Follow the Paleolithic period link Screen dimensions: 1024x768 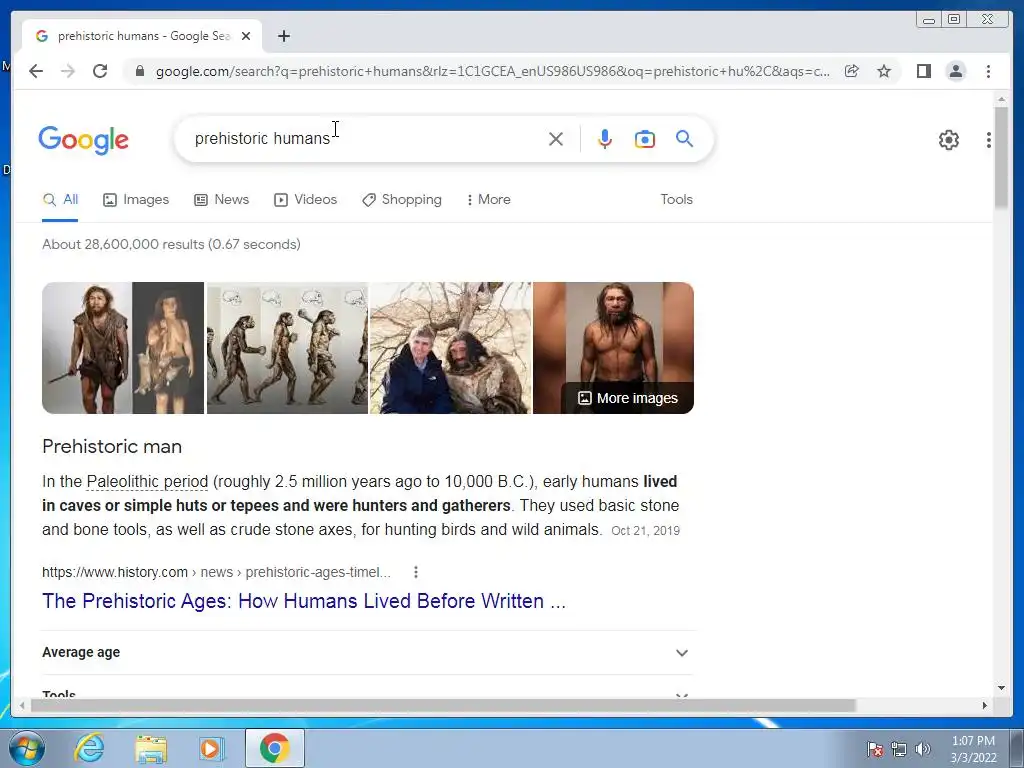147,482
